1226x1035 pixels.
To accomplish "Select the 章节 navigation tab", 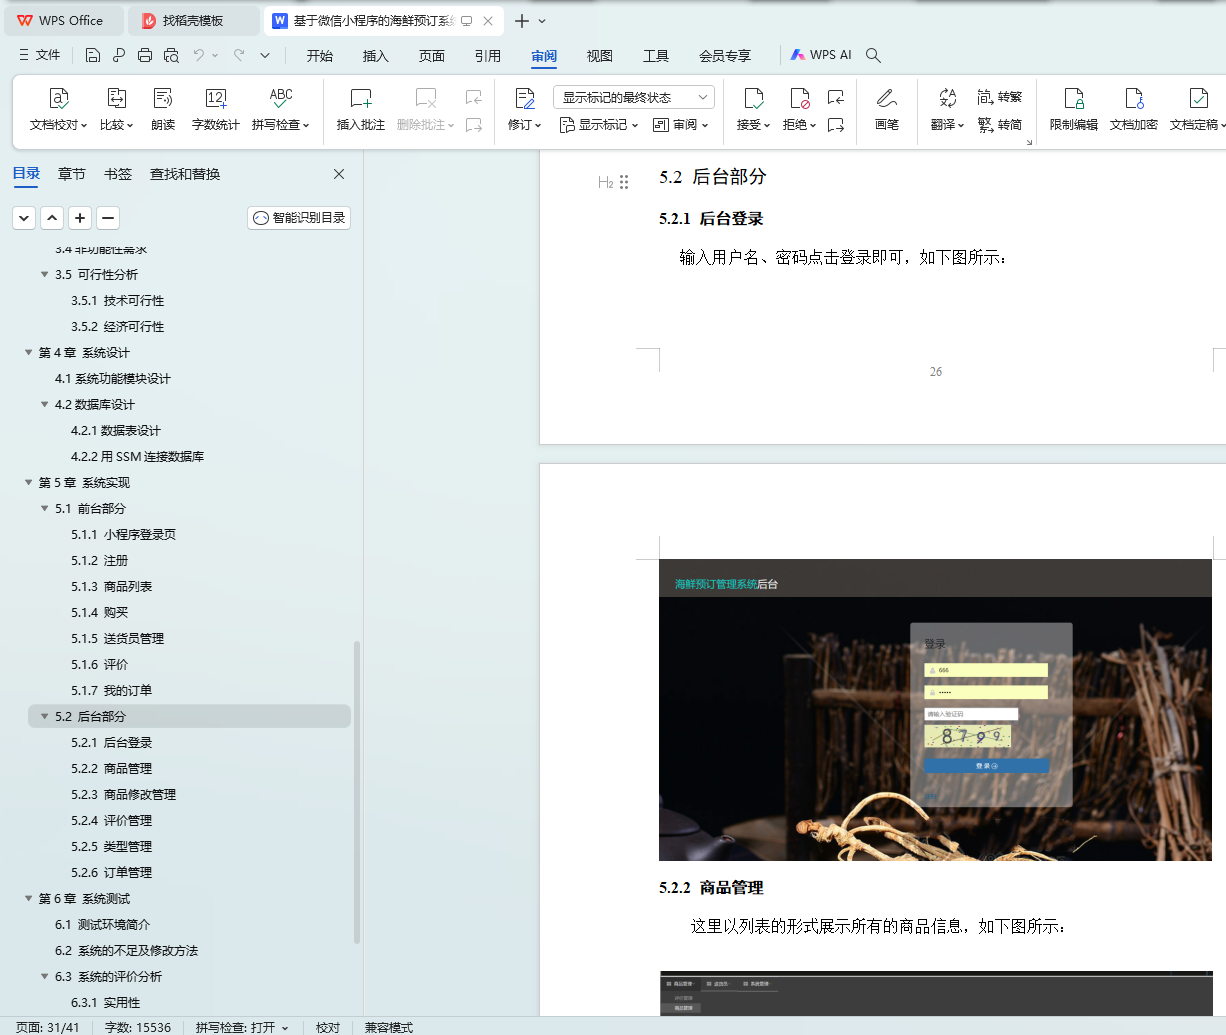I will pyautogui.click(x=72, y=174).
